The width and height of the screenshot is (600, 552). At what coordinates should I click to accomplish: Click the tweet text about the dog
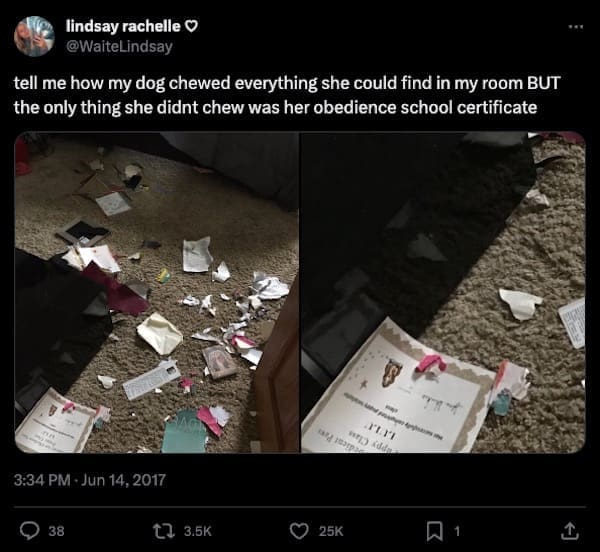coord(287,95)
